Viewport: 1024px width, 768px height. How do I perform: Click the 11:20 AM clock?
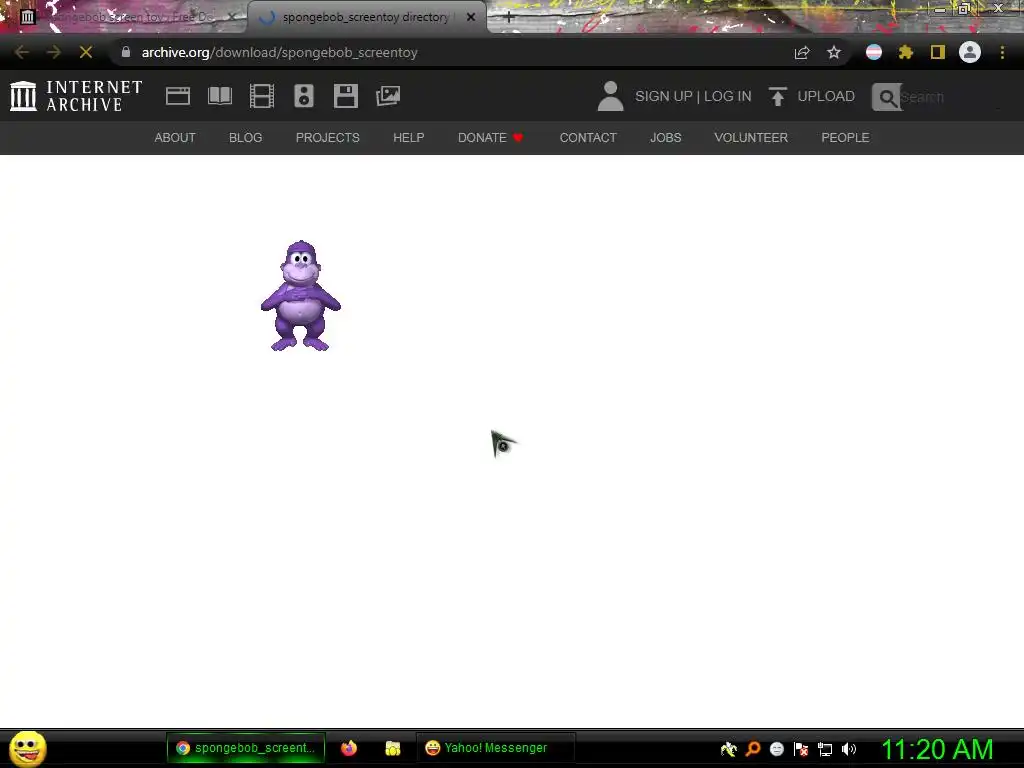937,749
